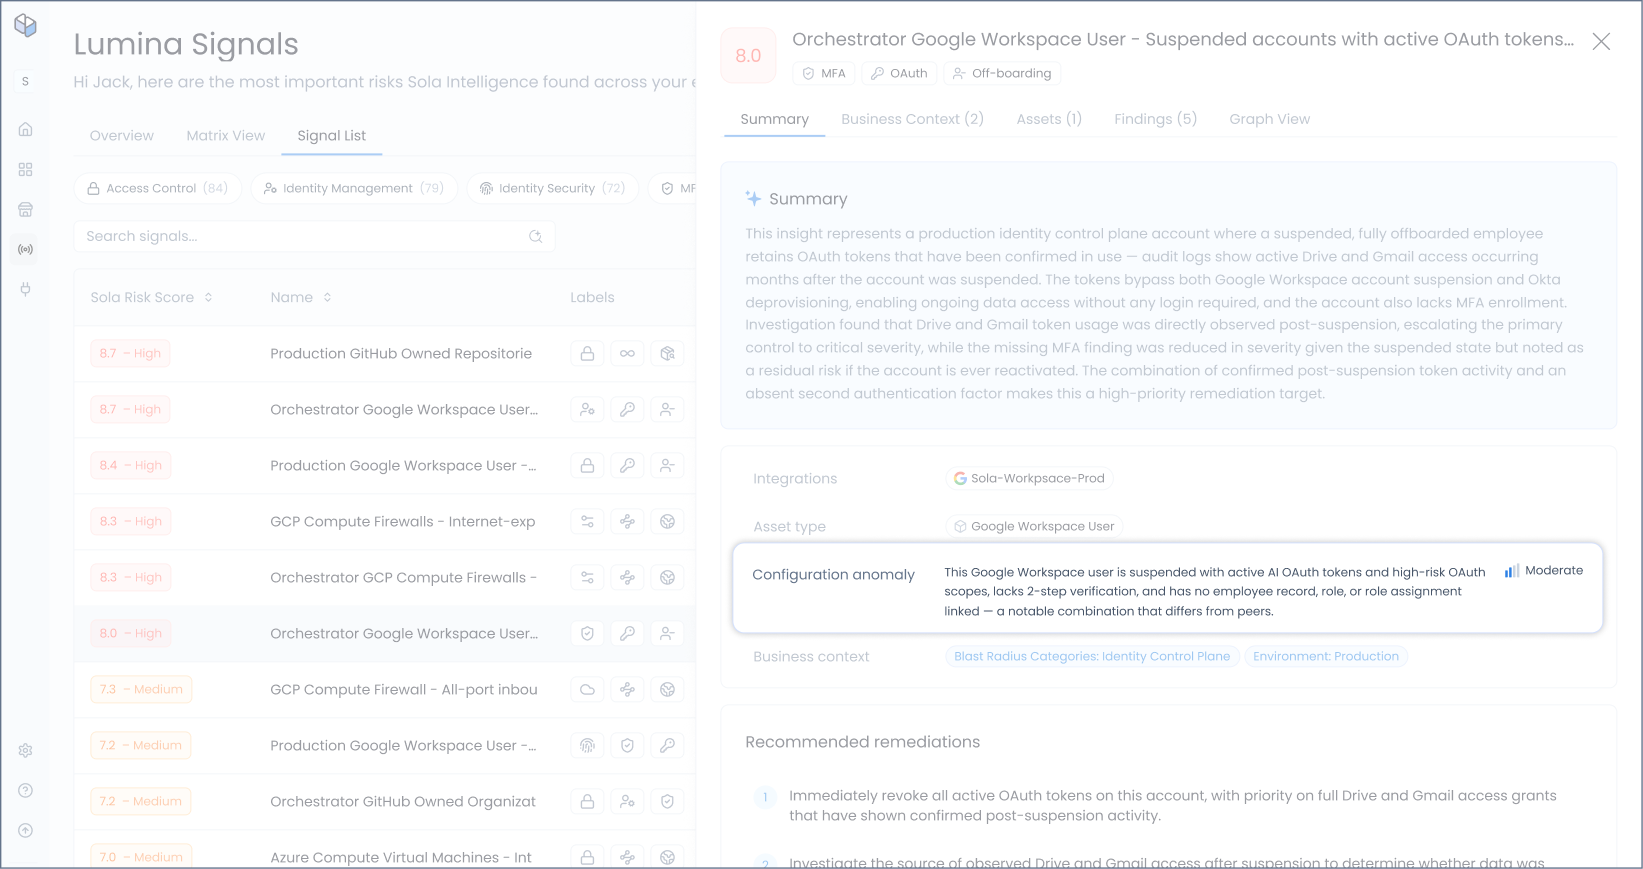The width and height of the screenshot is (1643, 869).
Task: Click Blast Radius Categories: Identity Control Plane chip
Action: click(x=1092, y=656)
